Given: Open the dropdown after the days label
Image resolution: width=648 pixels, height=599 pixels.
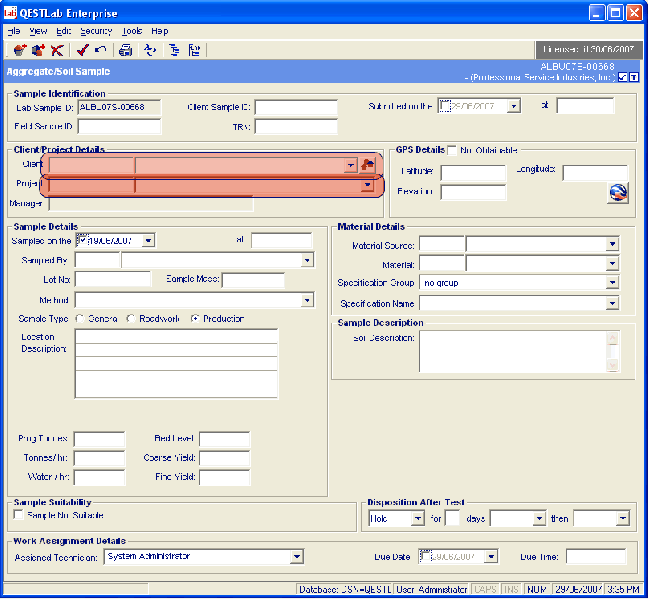Looking at the screenshot, I should click(x=539, y=518).
